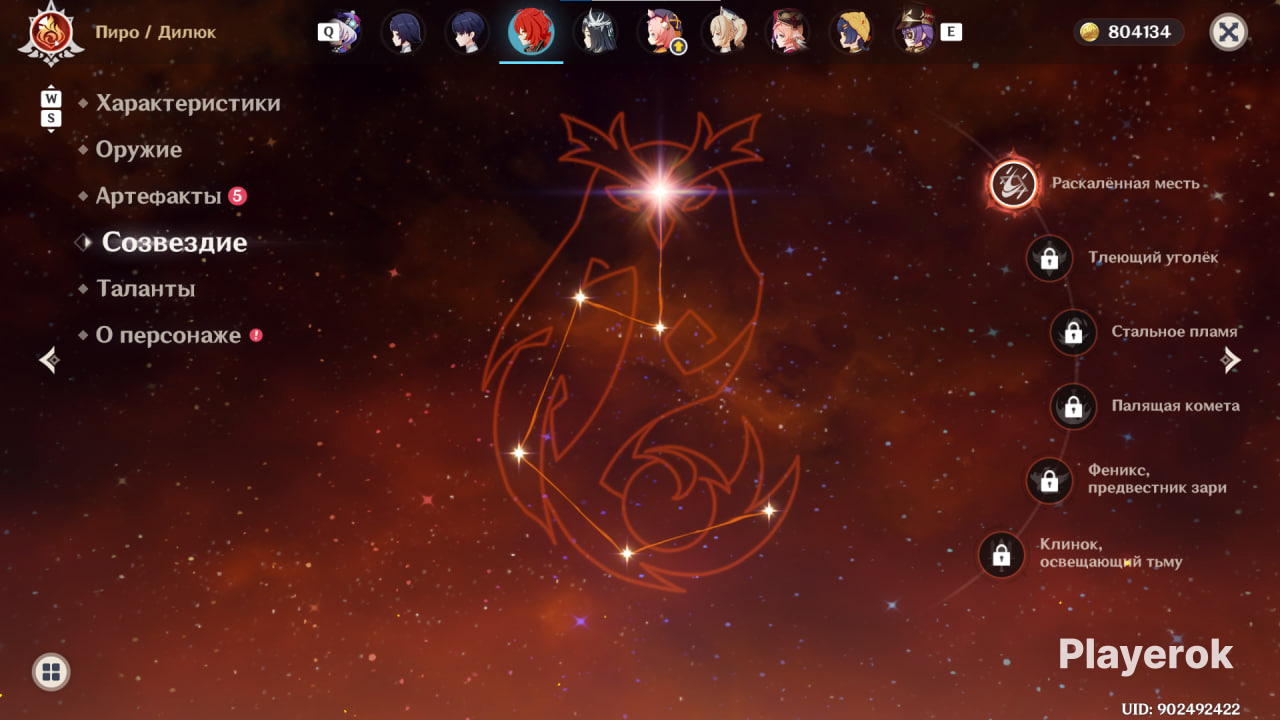Click the 'Стальное пламя' label
1280x720 pixels.
pos(1175,332)
